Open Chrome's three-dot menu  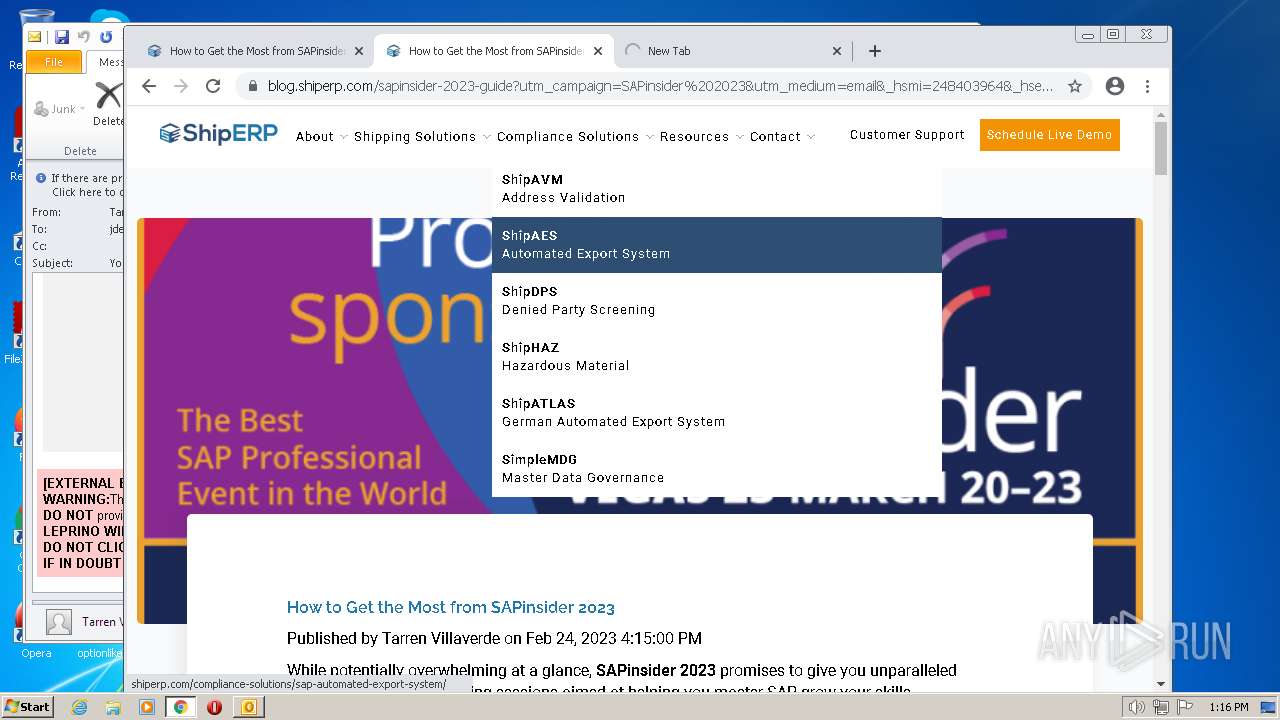click(1147, 86)
